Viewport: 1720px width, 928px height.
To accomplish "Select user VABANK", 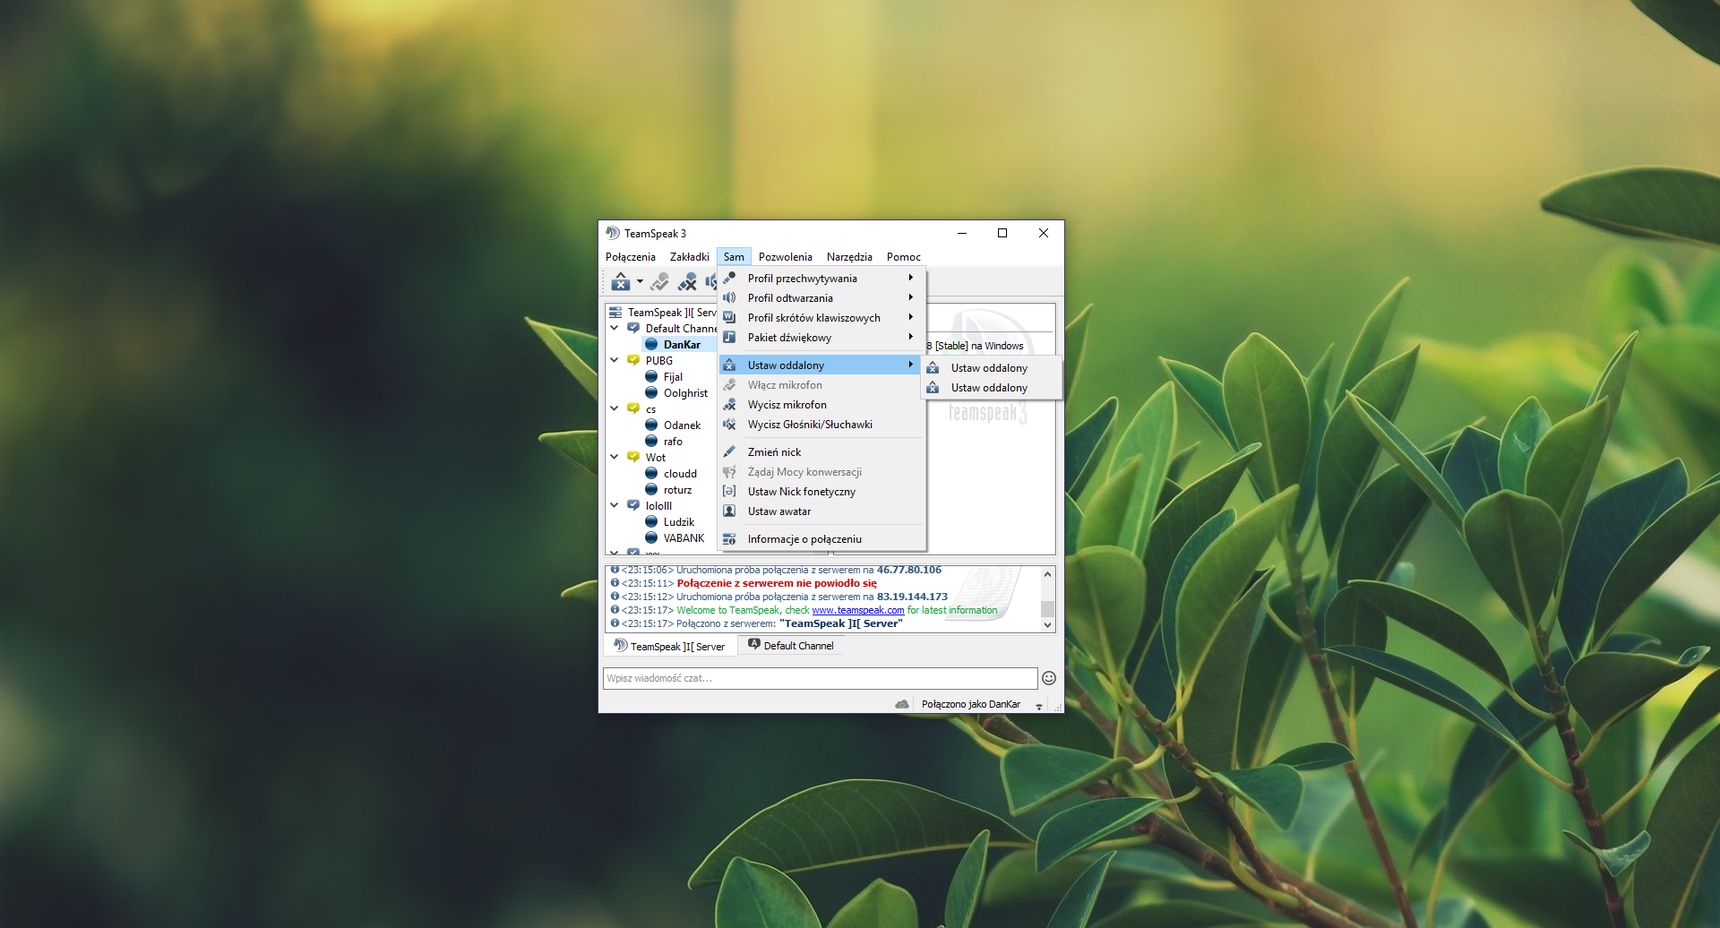I will tap(684, 538).
